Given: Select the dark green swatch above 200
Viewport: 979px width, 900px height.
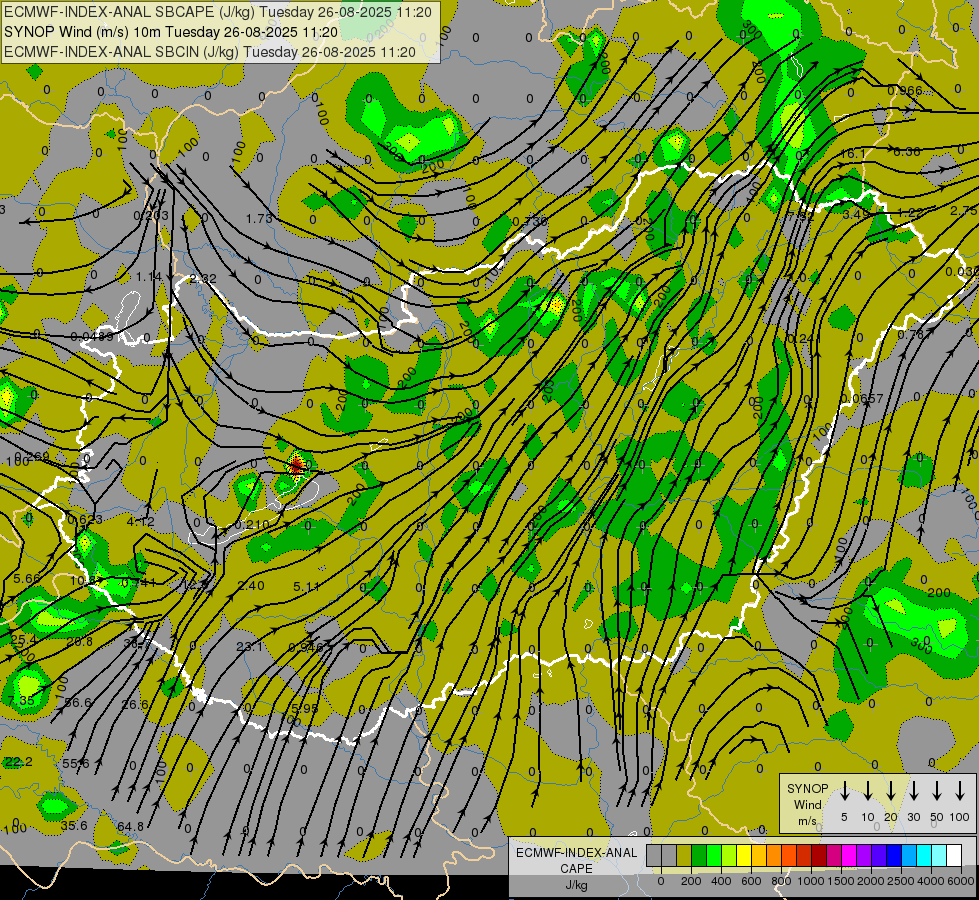Looking at the screenshot, I should tap(699, 855).
